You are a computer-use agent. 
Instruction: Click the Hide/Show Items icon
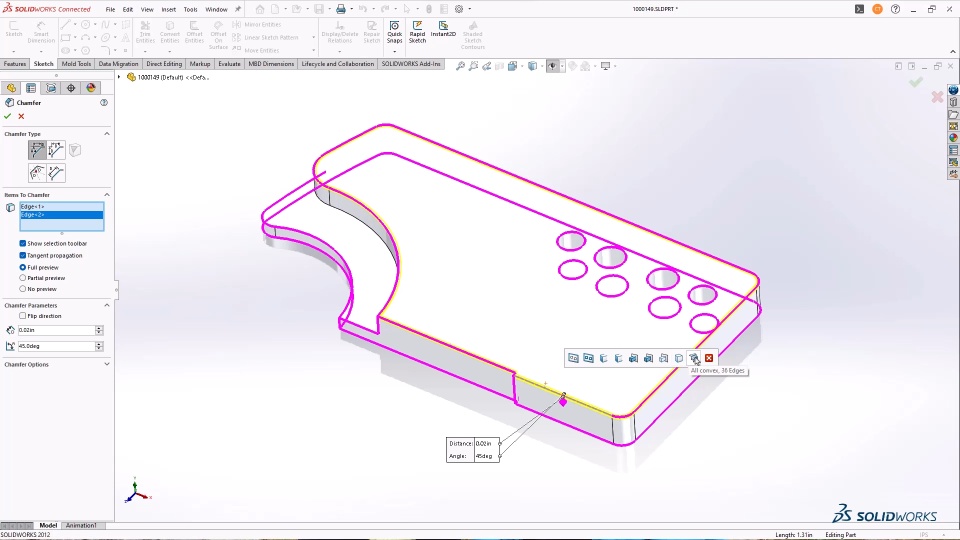[552, 66]
